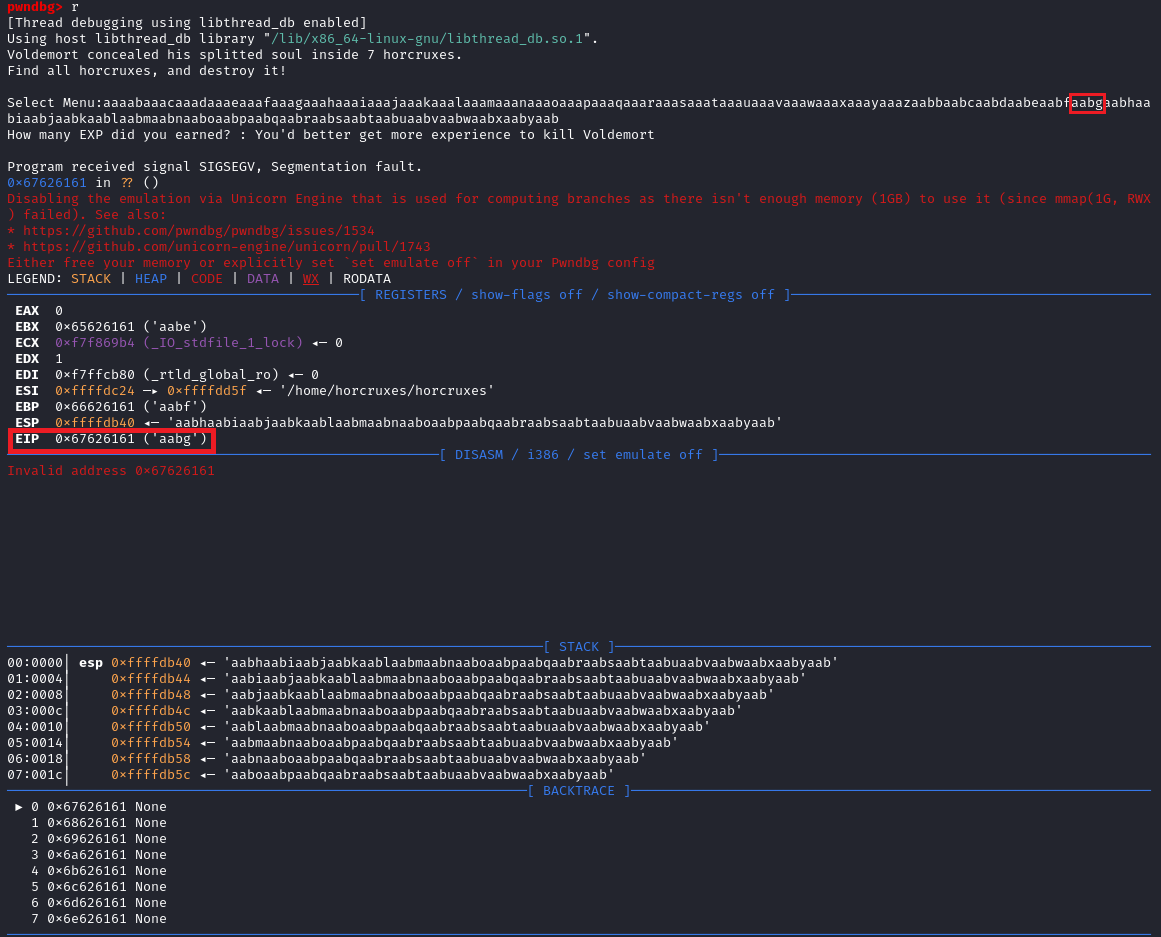Open the unicorn-engine pull 1743 link
1161x937 pixels.
226,247
